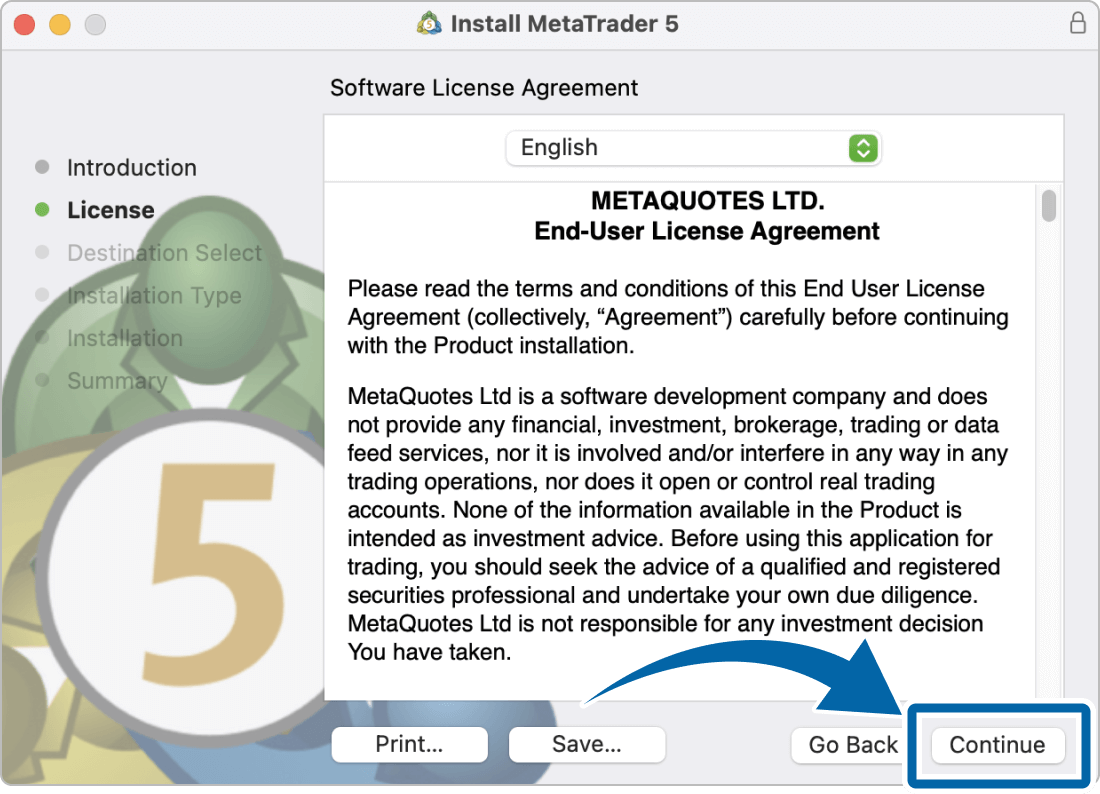
Task: Click the gray Introduction step bullet
Action: 42,167
